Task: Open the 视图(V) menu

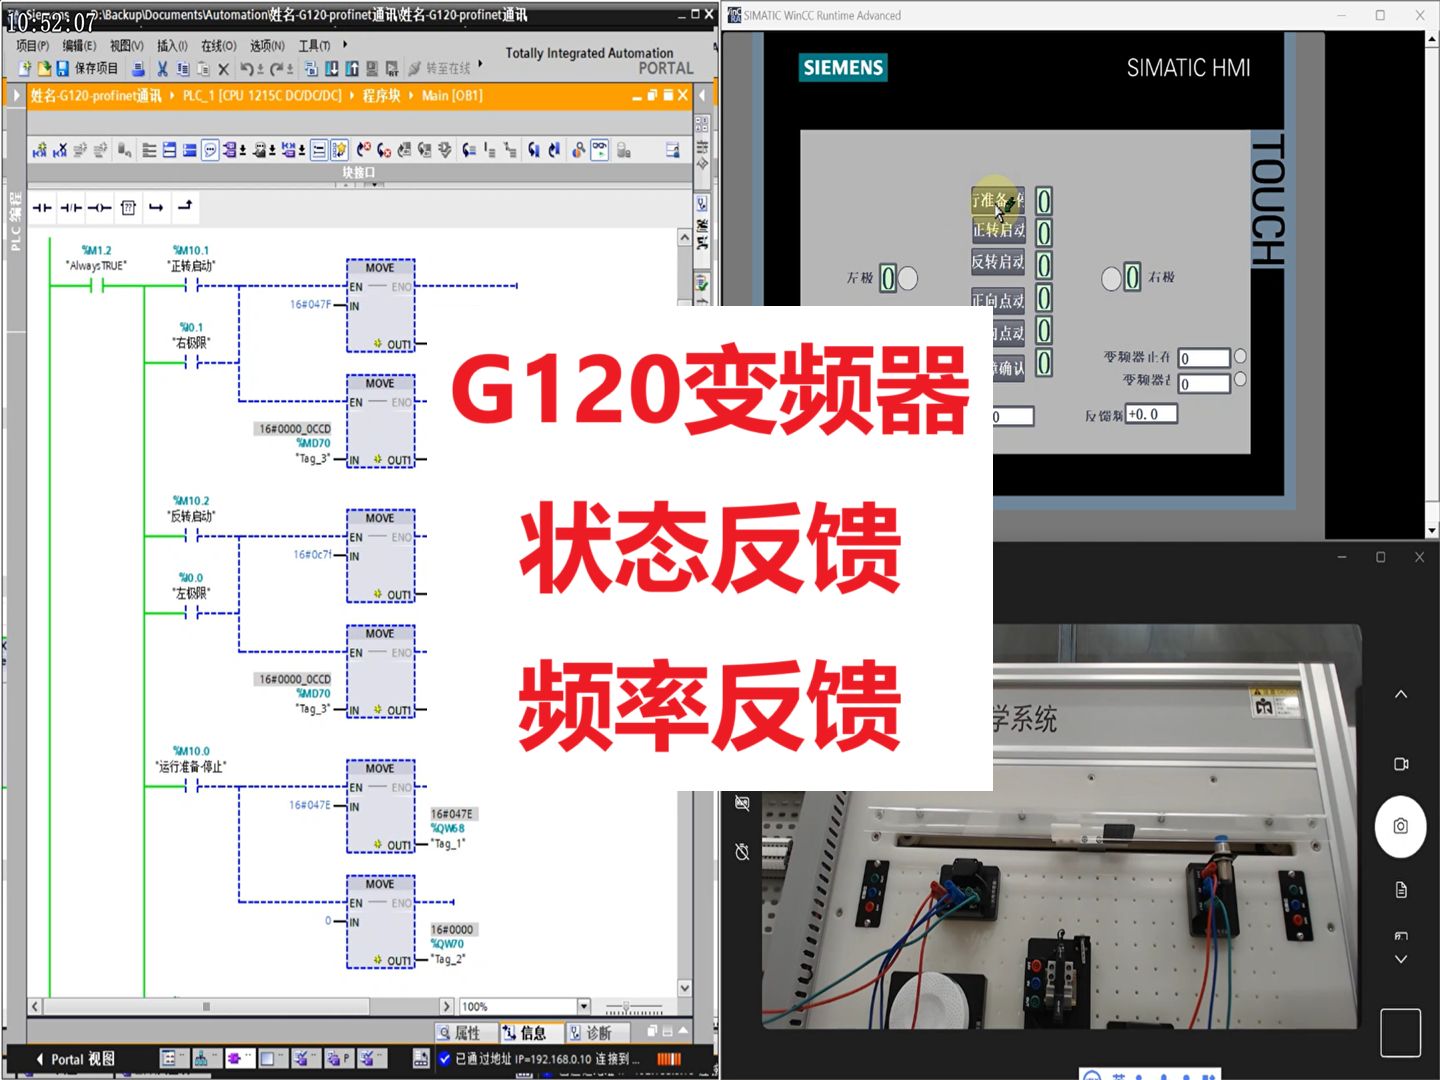Action: (126, 46)
